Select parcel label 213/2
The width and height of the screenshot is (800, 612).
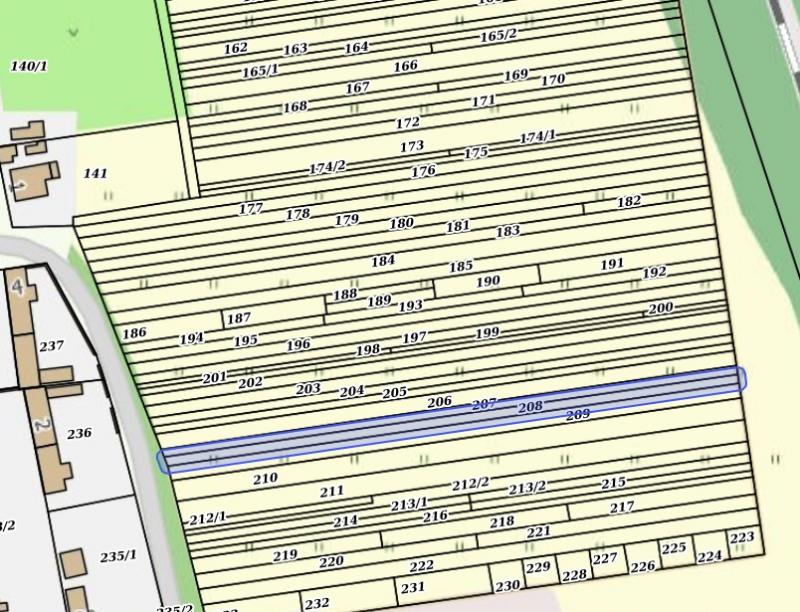pyautogui.click(x=527, y=489)
